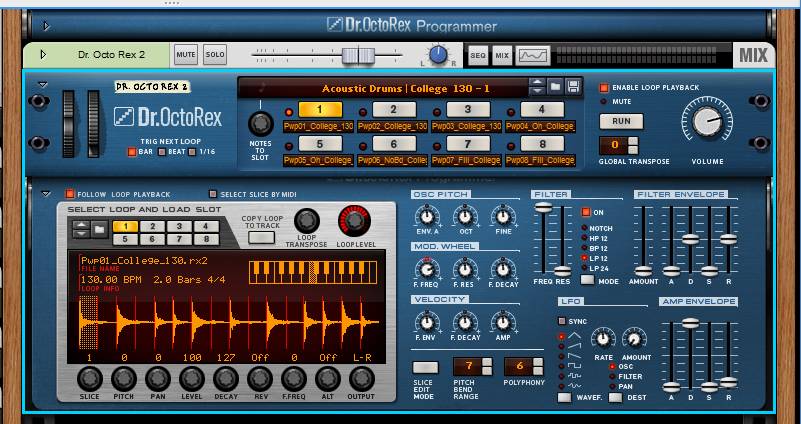Screen dimensions: 801x424
Task: Click the Velocity Amp knob
Action: click(x=503, y=322)
